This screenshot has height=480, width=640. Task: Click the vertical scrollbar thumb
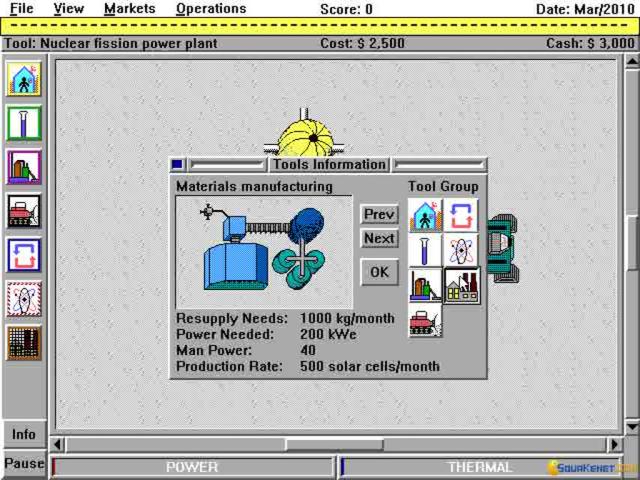(632, 242)
